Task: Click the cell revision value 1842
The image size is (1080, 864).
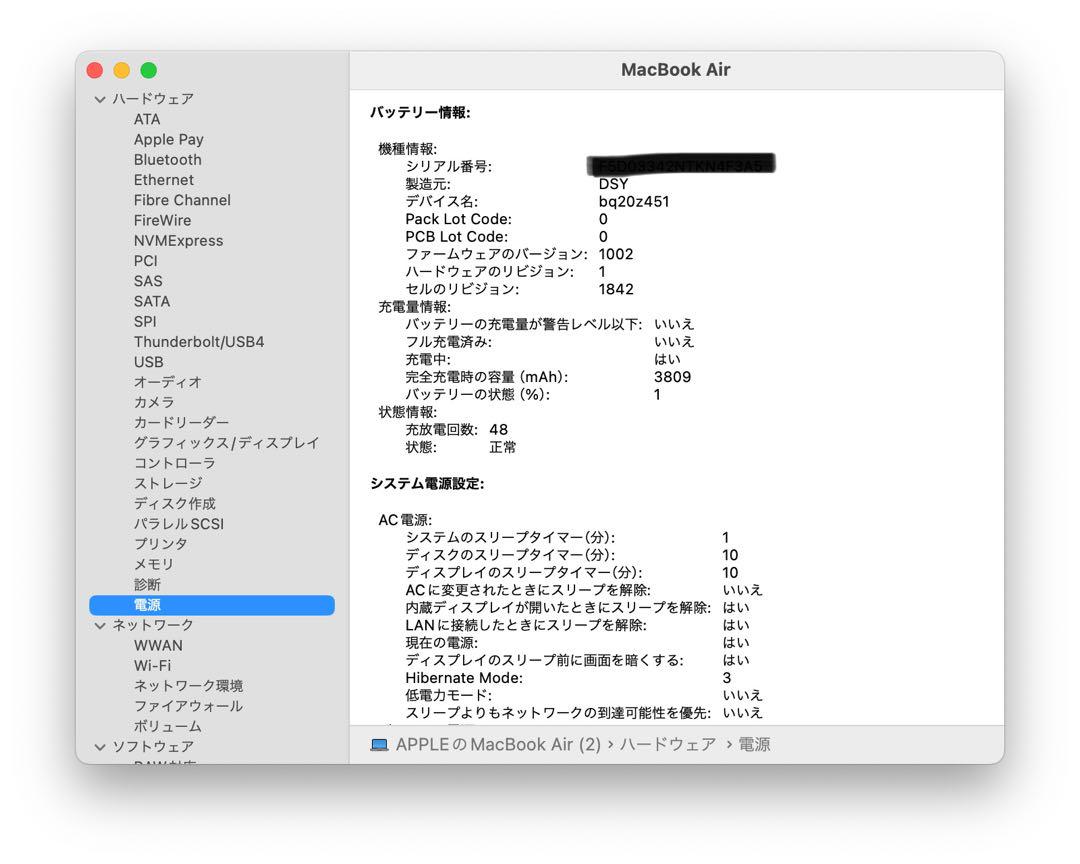Action: tap(616, 289)
